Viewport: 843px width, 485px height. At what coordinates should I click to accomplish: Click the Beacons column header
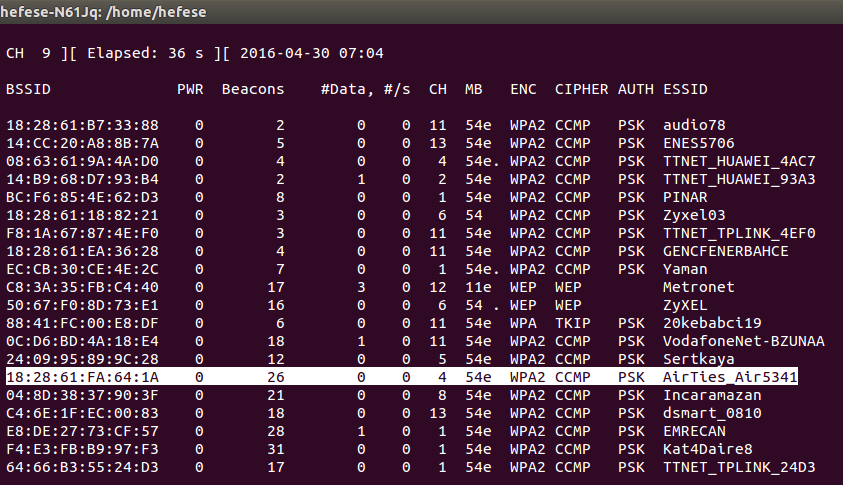click(x=253, y=89)
